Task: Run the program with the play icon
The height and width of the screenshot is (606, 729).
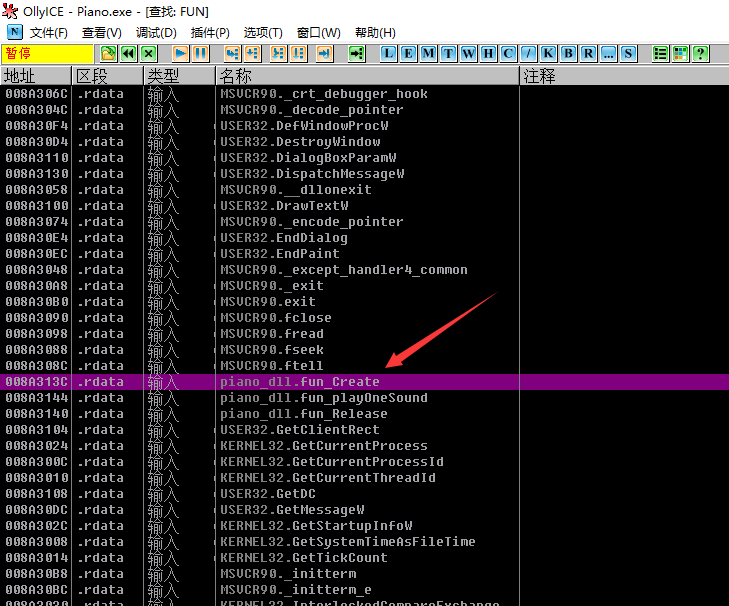Action: tap(180, 53)
